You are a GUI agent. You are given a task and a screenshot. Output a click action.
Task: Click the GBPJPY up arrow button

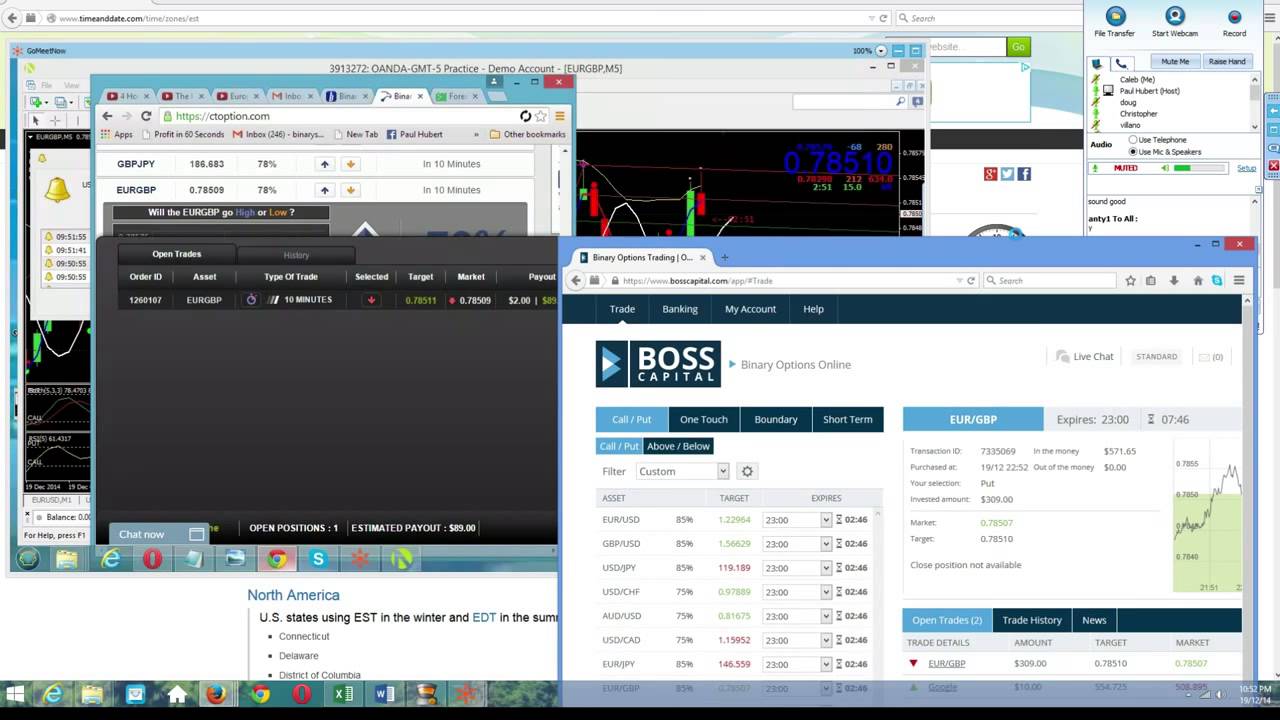click(324, 164)
